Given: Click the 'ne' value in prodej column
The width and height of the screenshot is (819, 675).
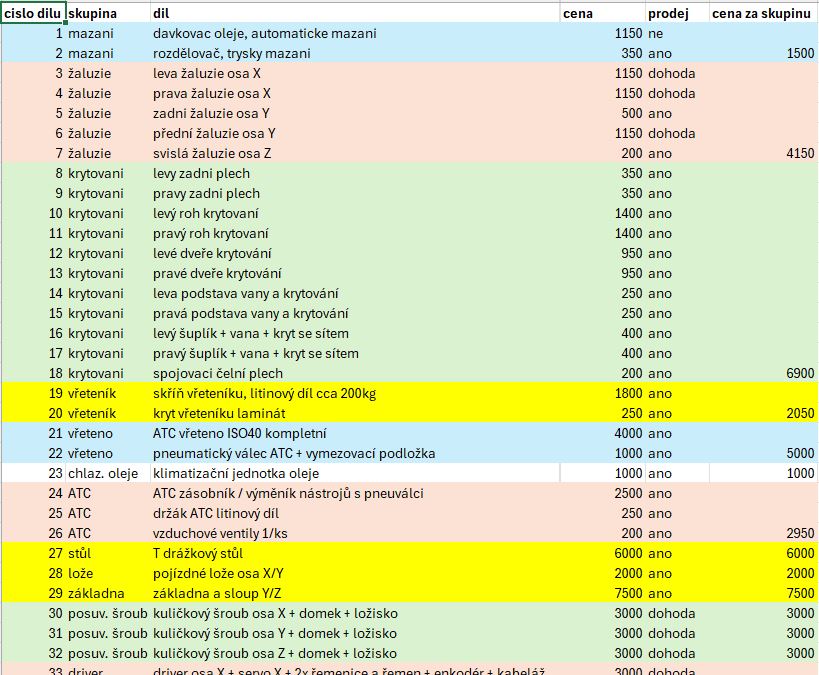Looking at the screenshot, I should click(x=656, y=33).
